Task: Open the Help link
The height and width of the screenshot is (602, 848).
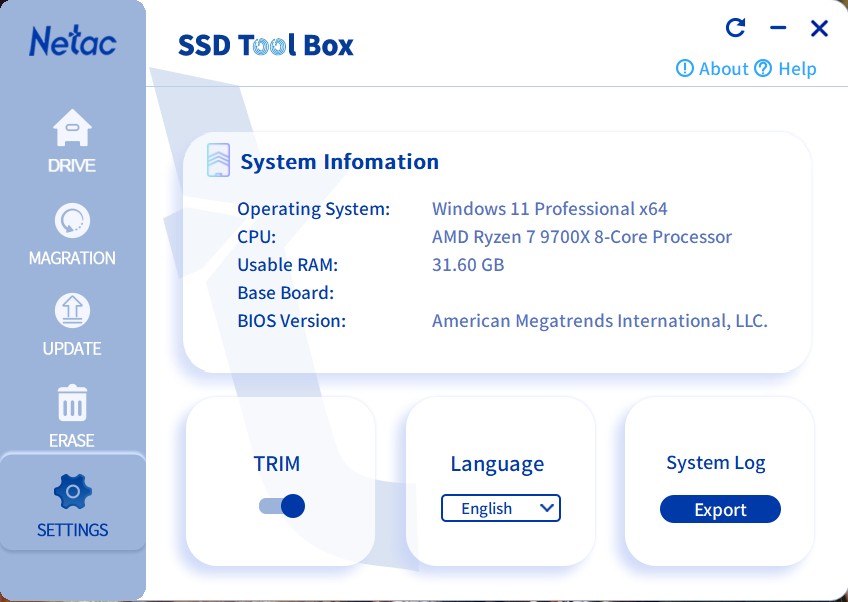Action: click(797, 69)
